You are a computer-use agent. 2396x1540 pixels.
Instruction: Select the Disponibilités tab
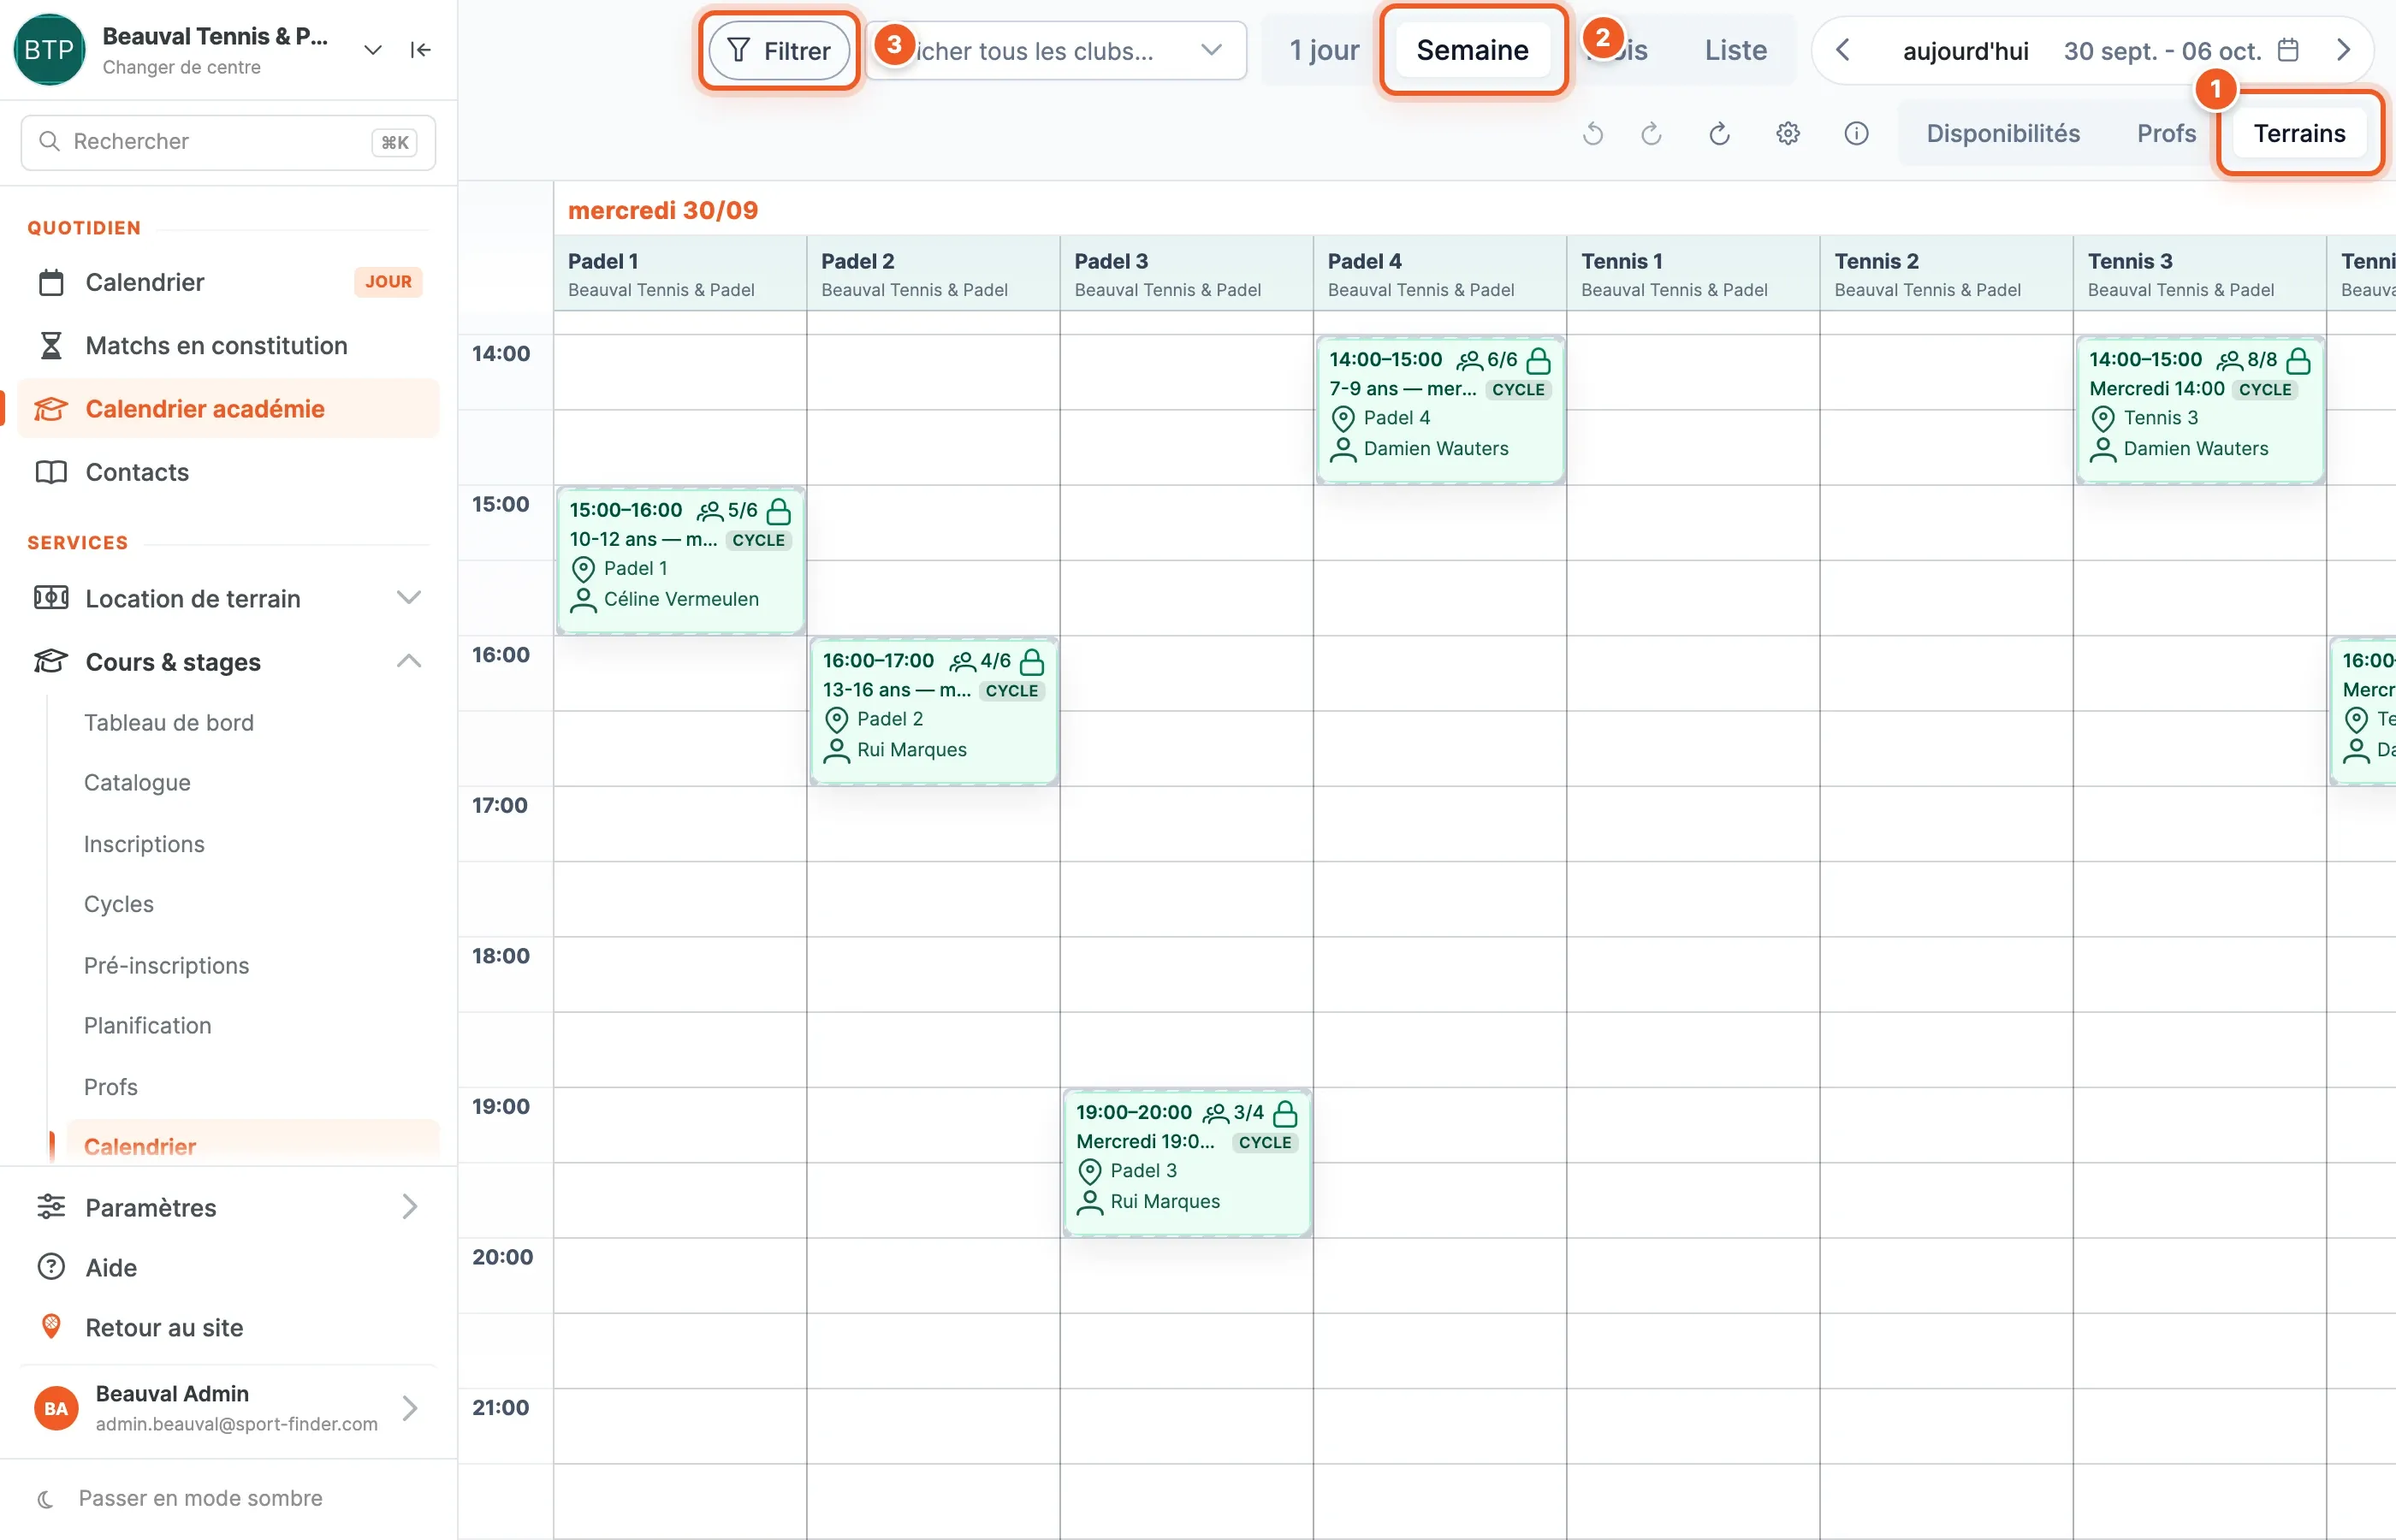tap(2003, 133)
